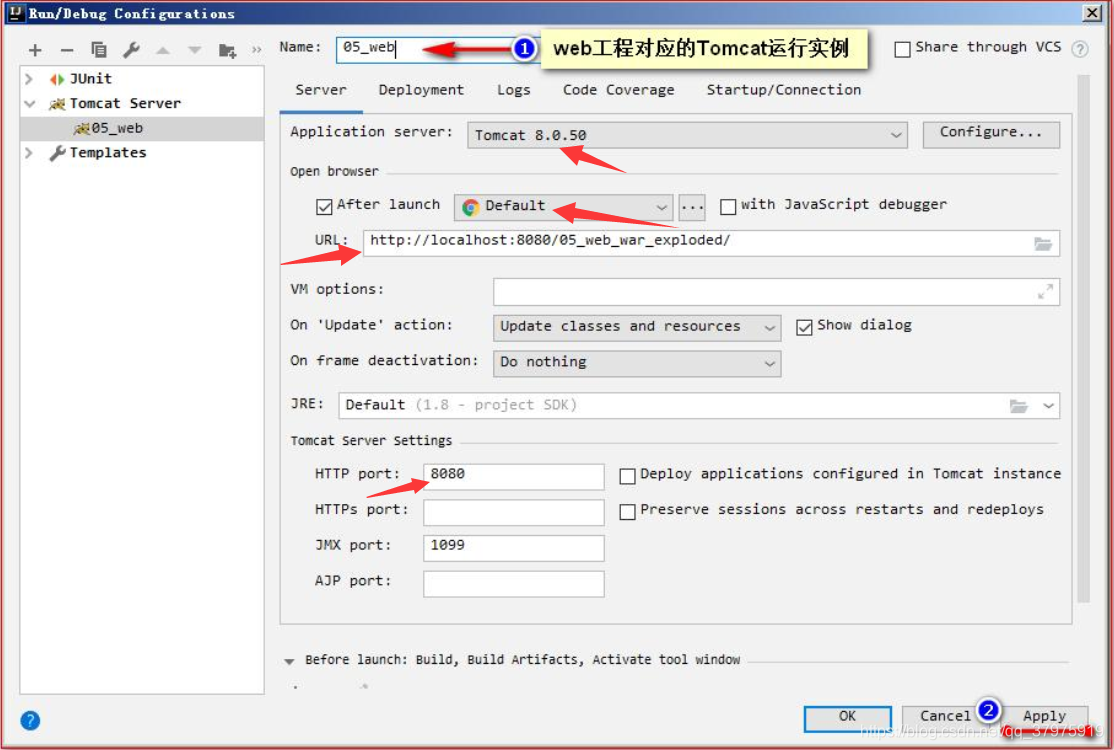Collapse the Before launch section

[289, 661]
